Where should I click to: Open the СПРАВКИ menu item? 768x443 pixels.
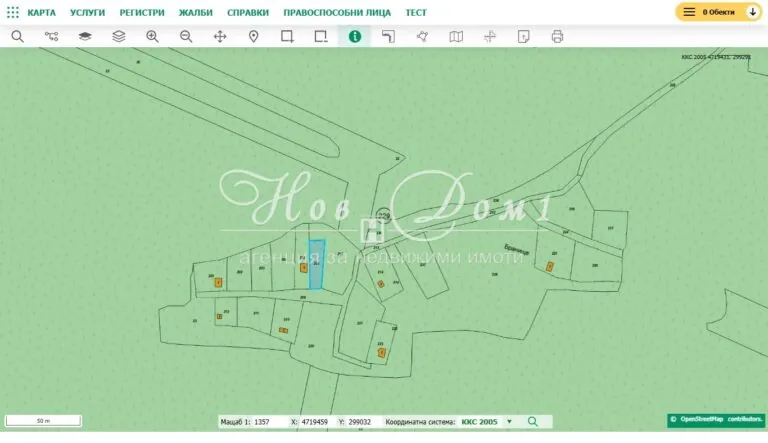click(248, 12)
